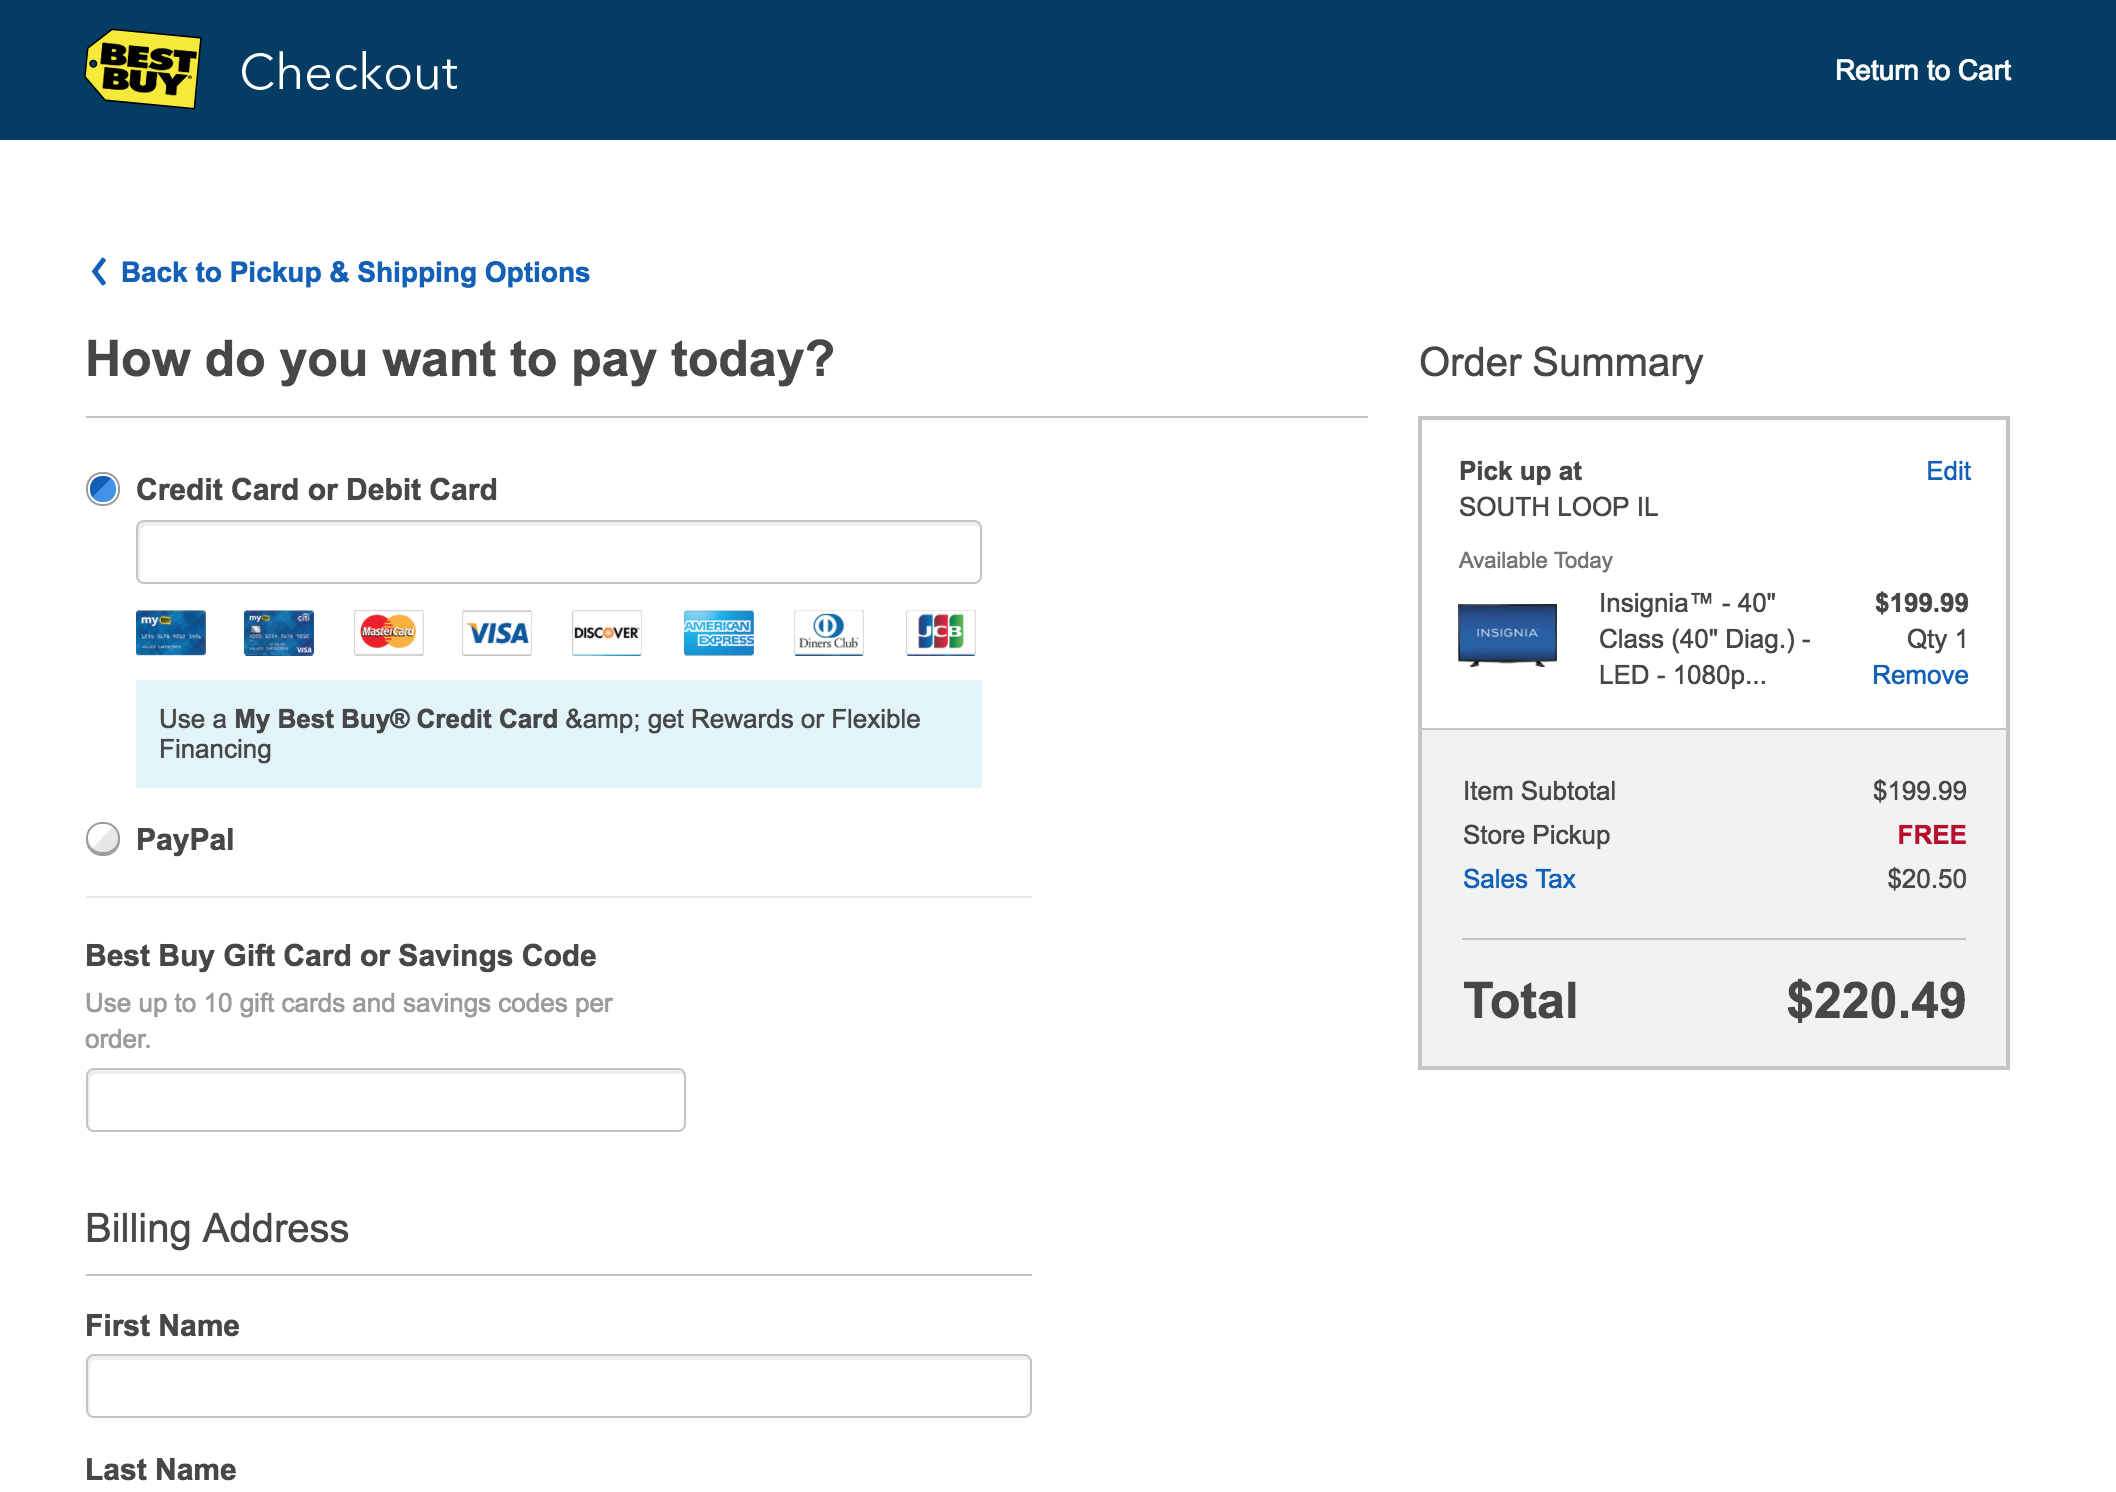
Task: Click the Best Buy logo icon
Action: click(x=140, y=69)
